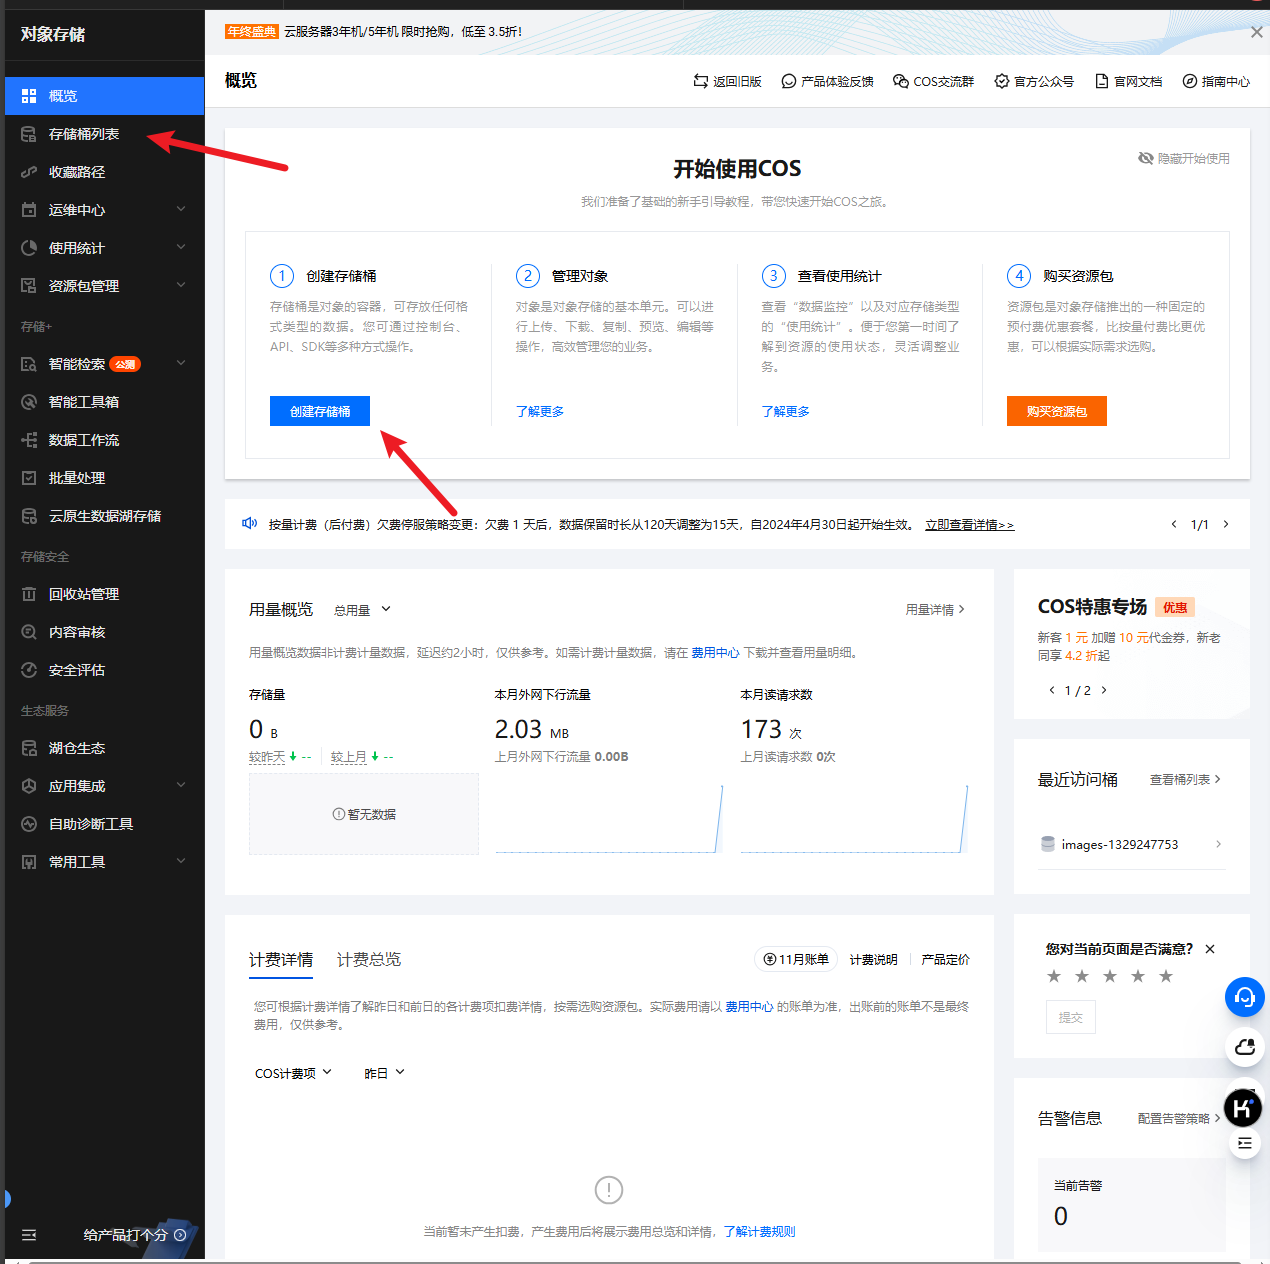Switch to 计费总览 tab
1270x1264 pixels.
369,960
